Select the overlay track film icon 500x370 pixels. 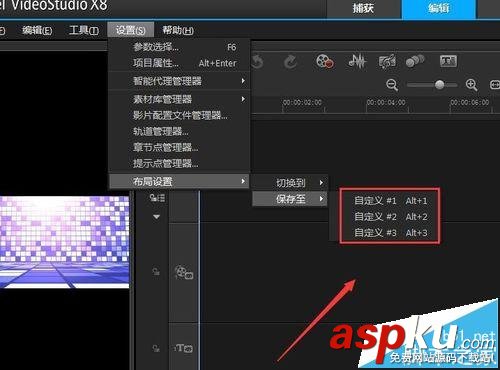tap(184, 272)
